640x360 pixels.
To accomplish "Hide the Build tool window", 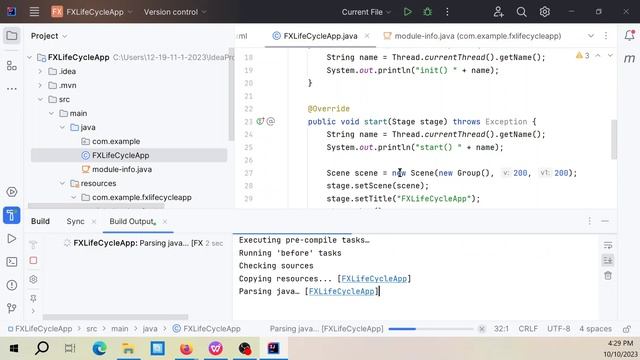I will pos(605,221).
